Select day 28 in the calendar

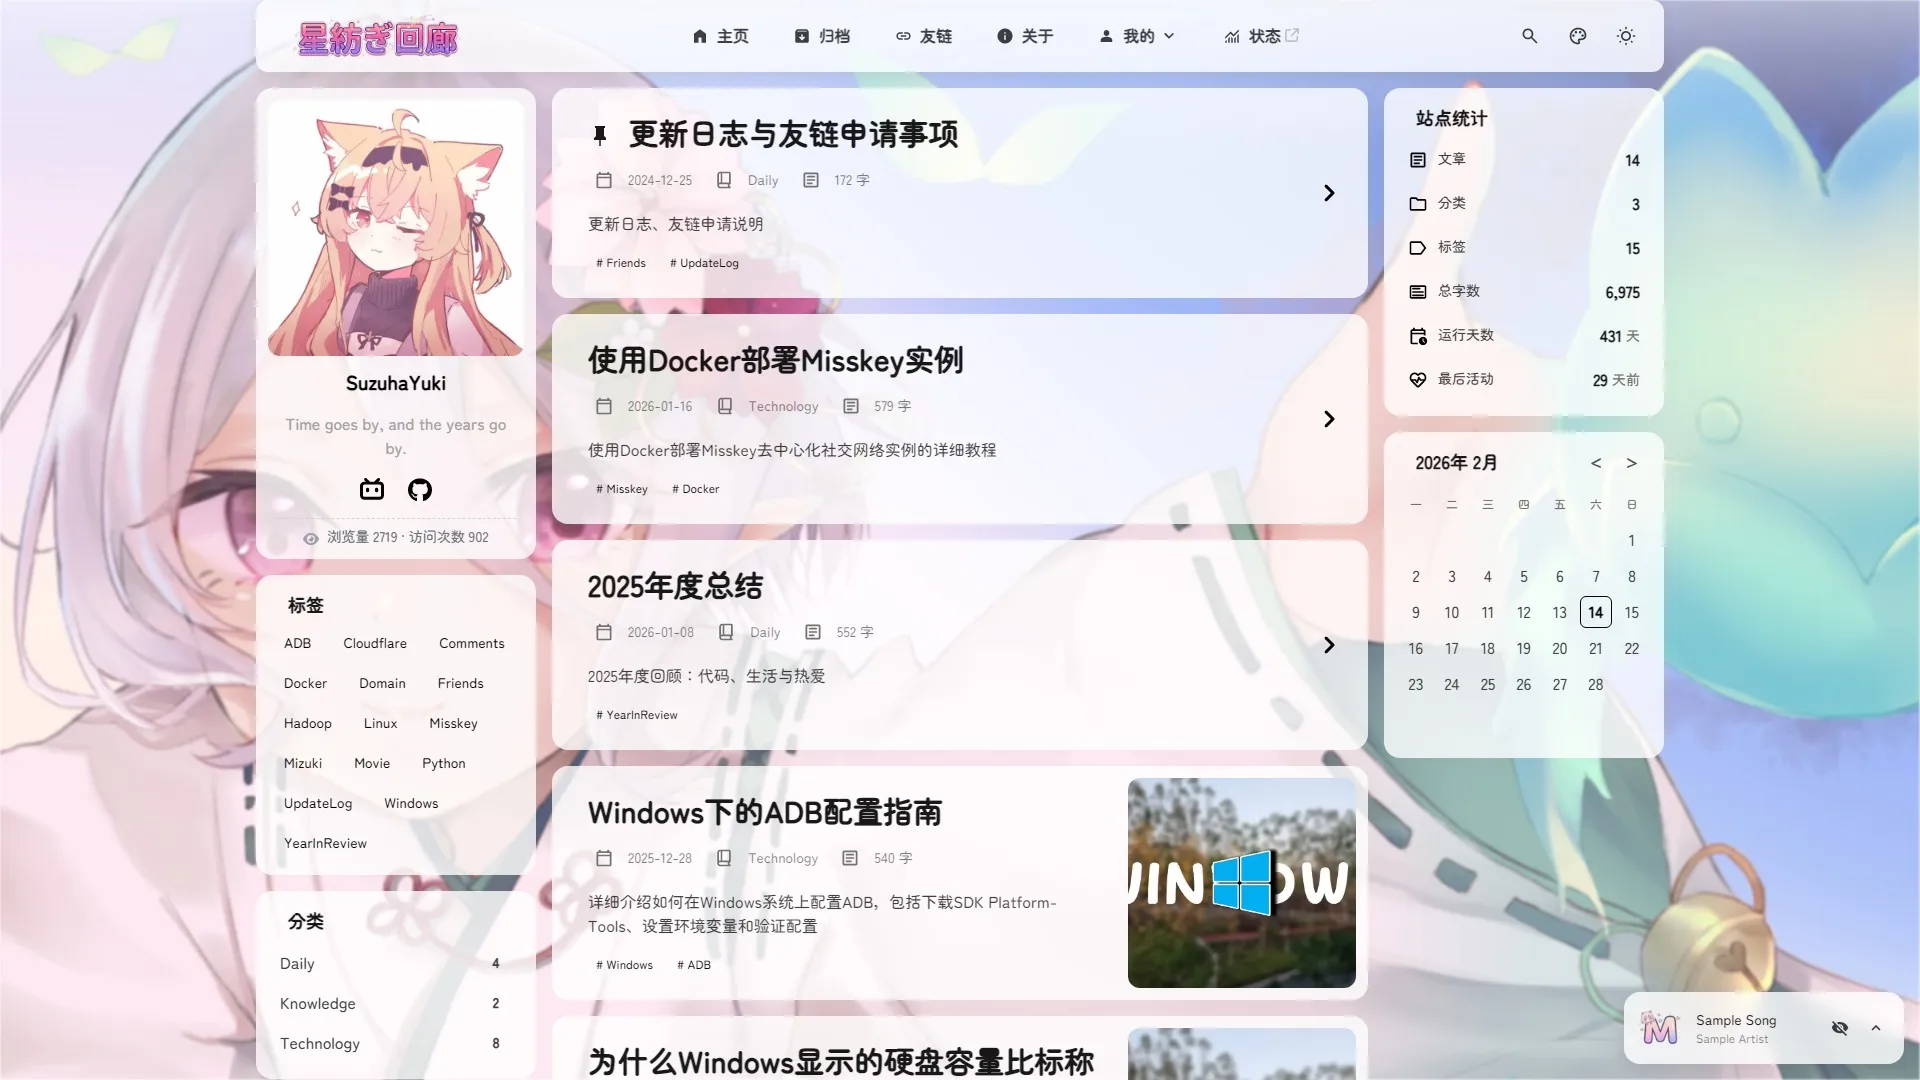coord(1596,684)
